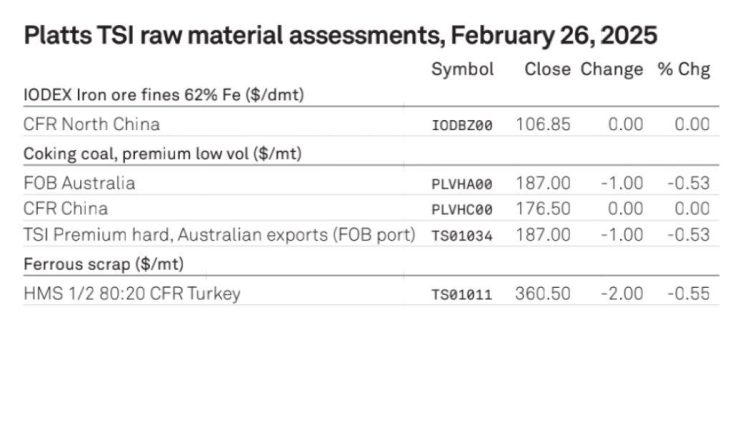Select the Coking coal premium low vol heading

pyautogui.click(x=163, y=154)
